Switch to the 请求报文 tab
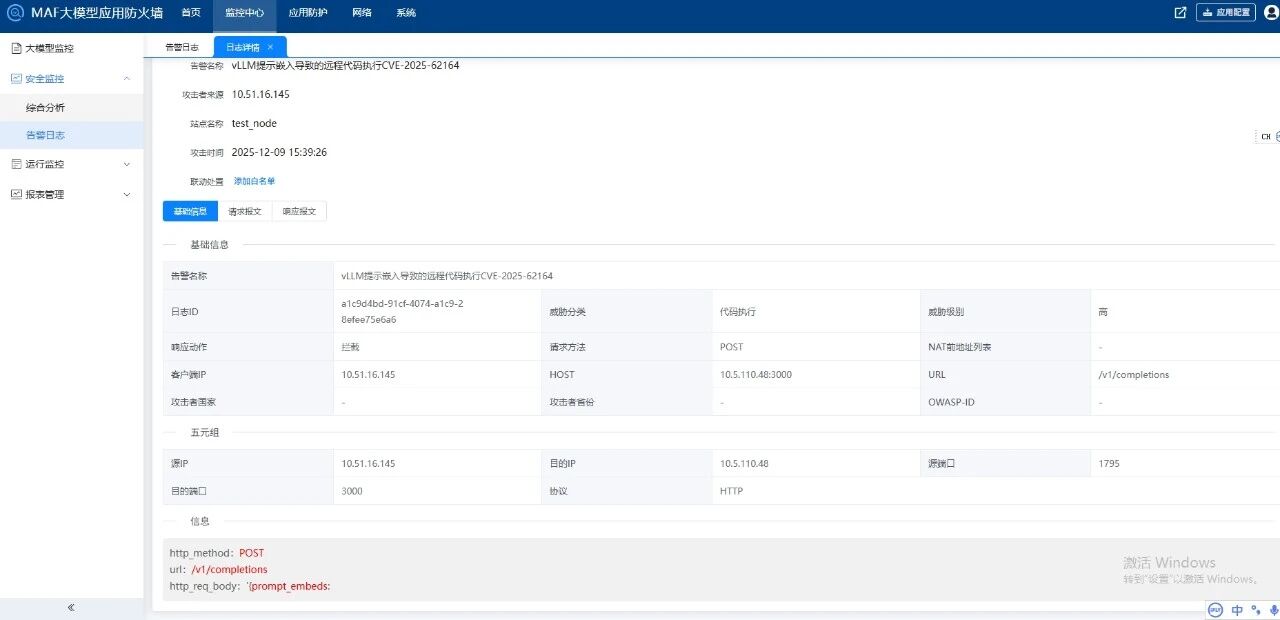 tap(244, 211)
